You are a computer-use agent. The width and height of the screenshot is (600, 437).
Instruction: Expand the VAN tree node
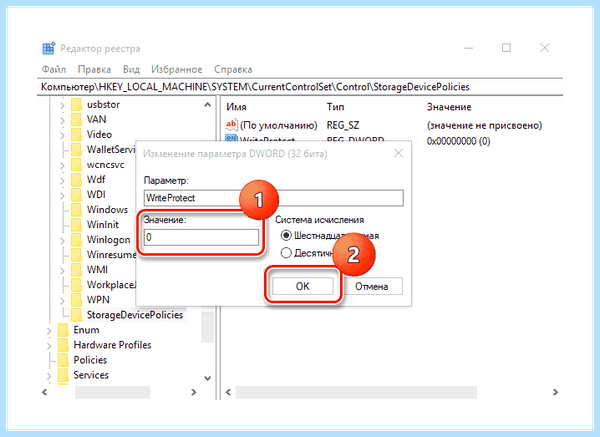coord(62,120)
